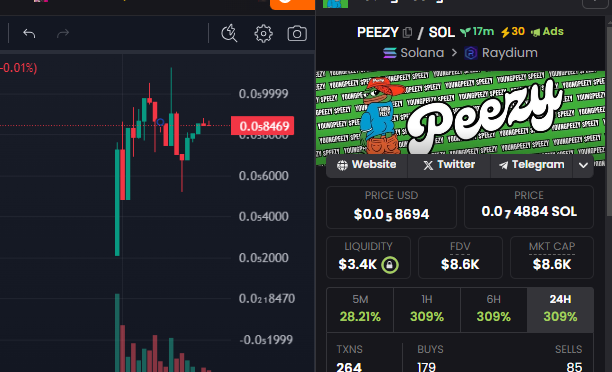Click the PRICE USD $0.0₅8694 box
This screenshot has width=612, height=372.
tap(391, 207)
